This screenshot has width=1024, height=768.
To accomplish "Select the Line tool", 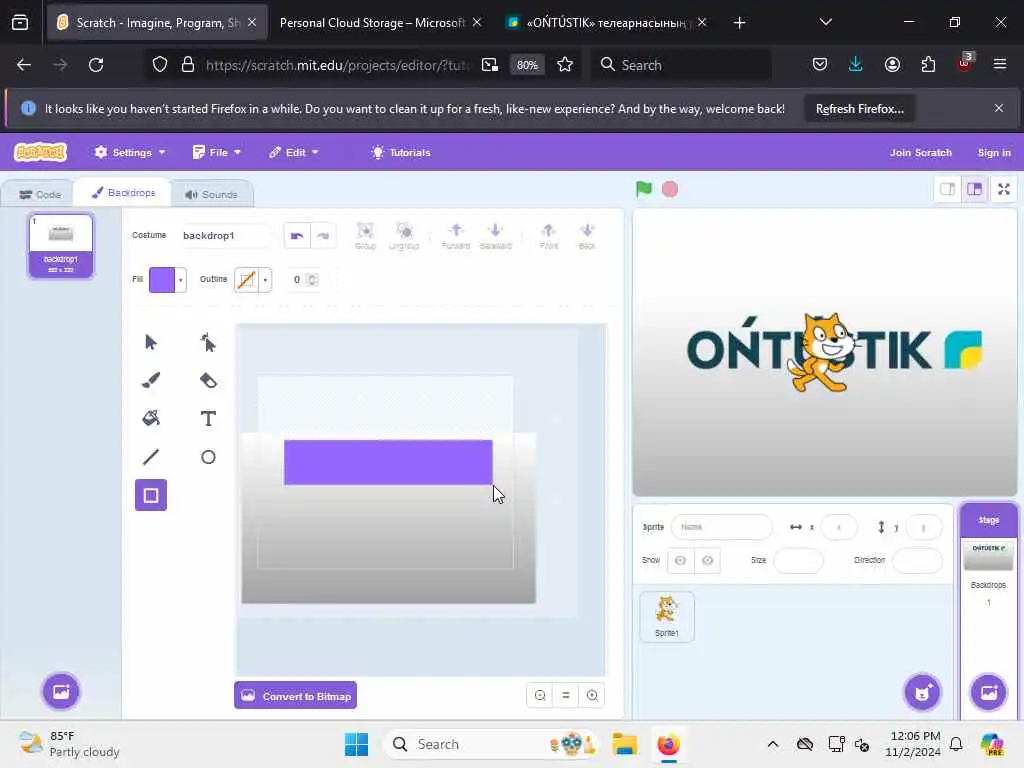I will click(x=151, y=456).
